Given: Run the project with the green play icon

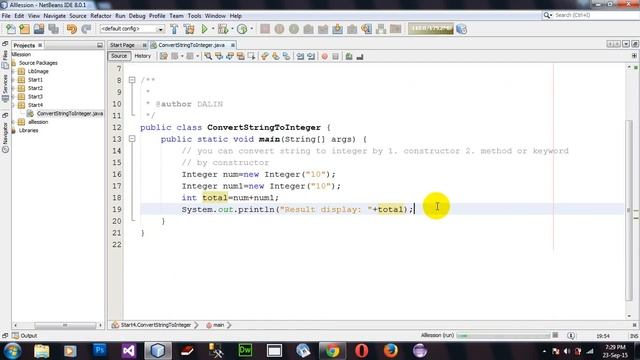Looking at the screenshot, I should pos(204,29).
